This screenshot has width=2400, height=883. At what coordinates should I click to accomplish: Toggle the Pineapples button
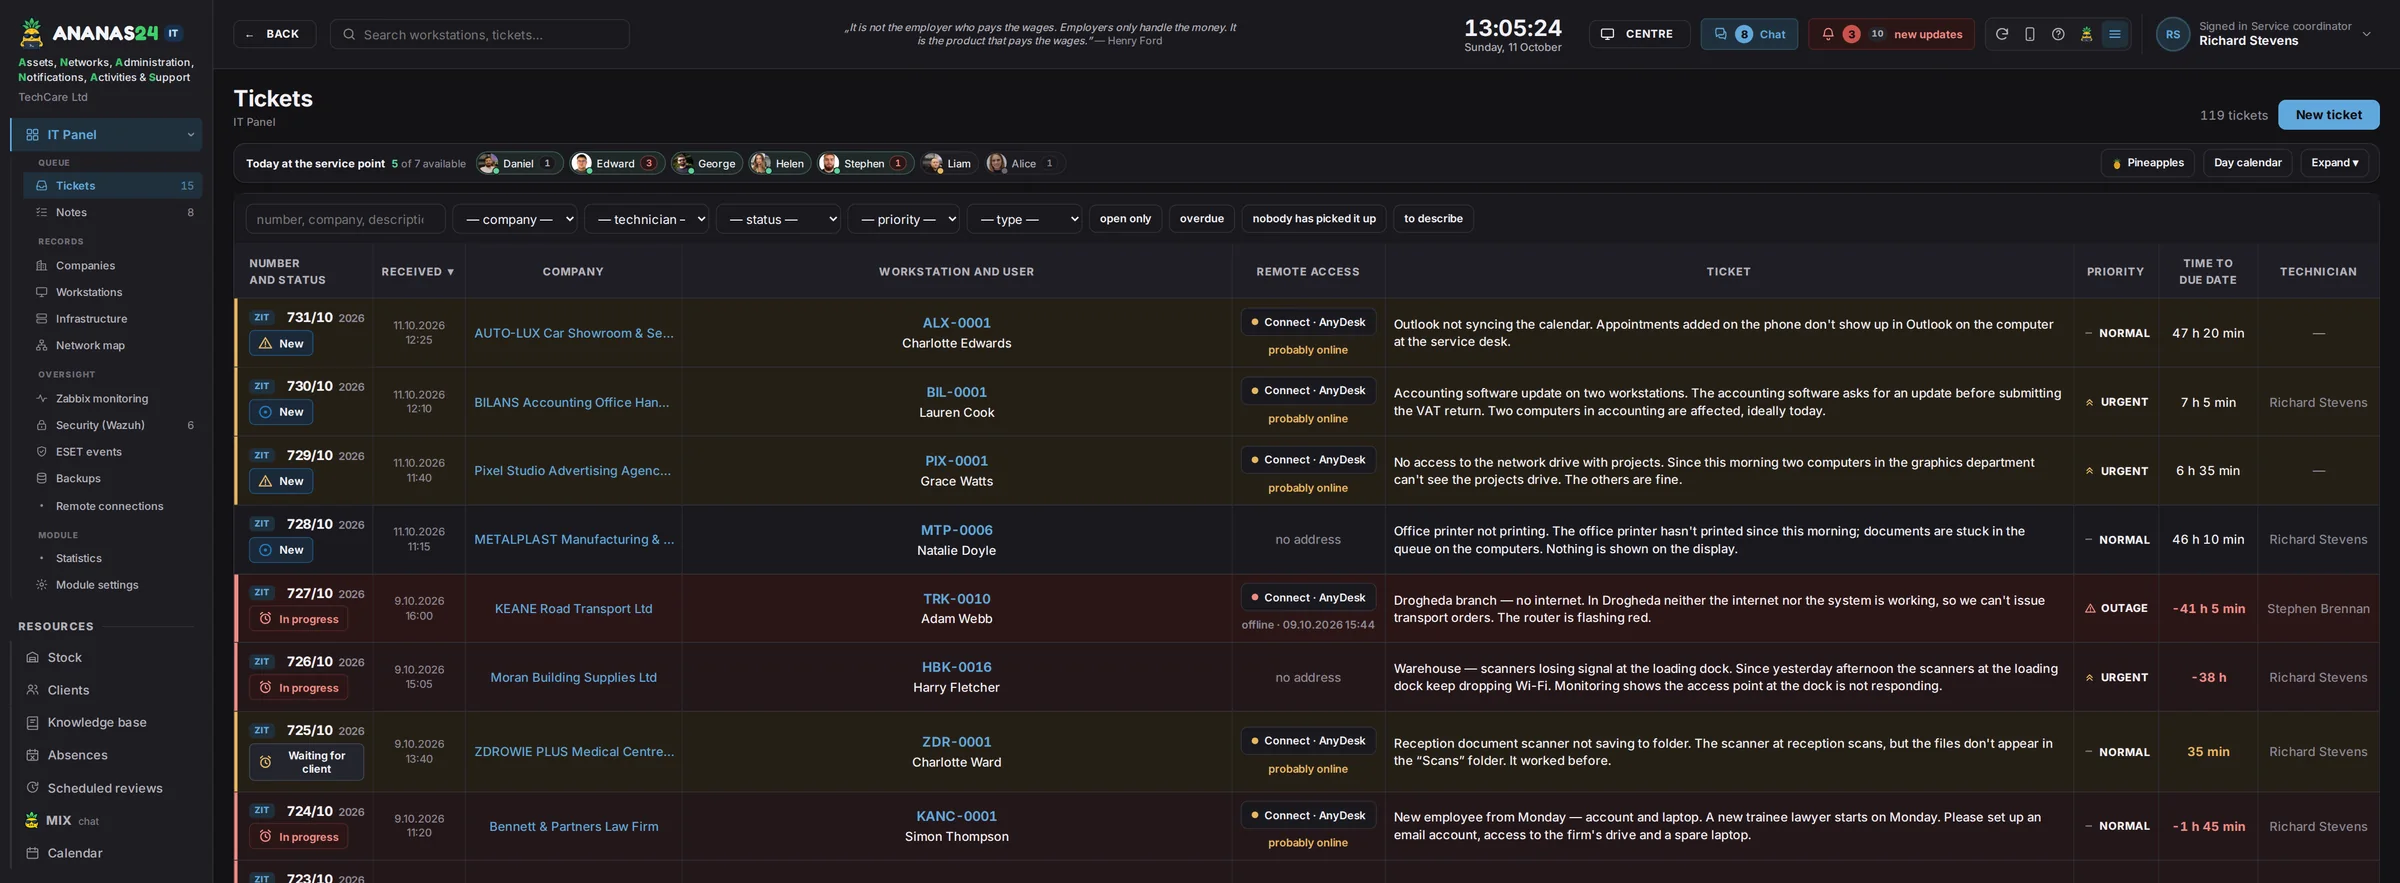coord(2147,163)
